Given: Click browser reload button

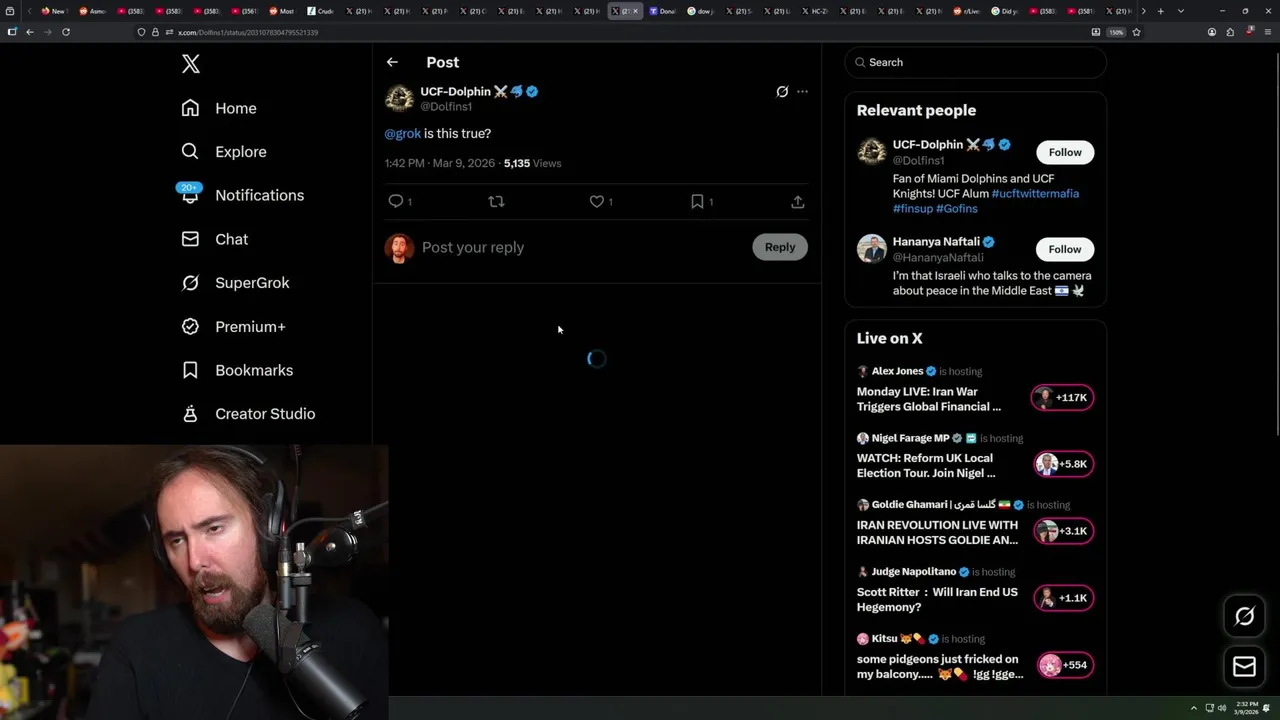Looking at the screenshot, I should 66,32.
